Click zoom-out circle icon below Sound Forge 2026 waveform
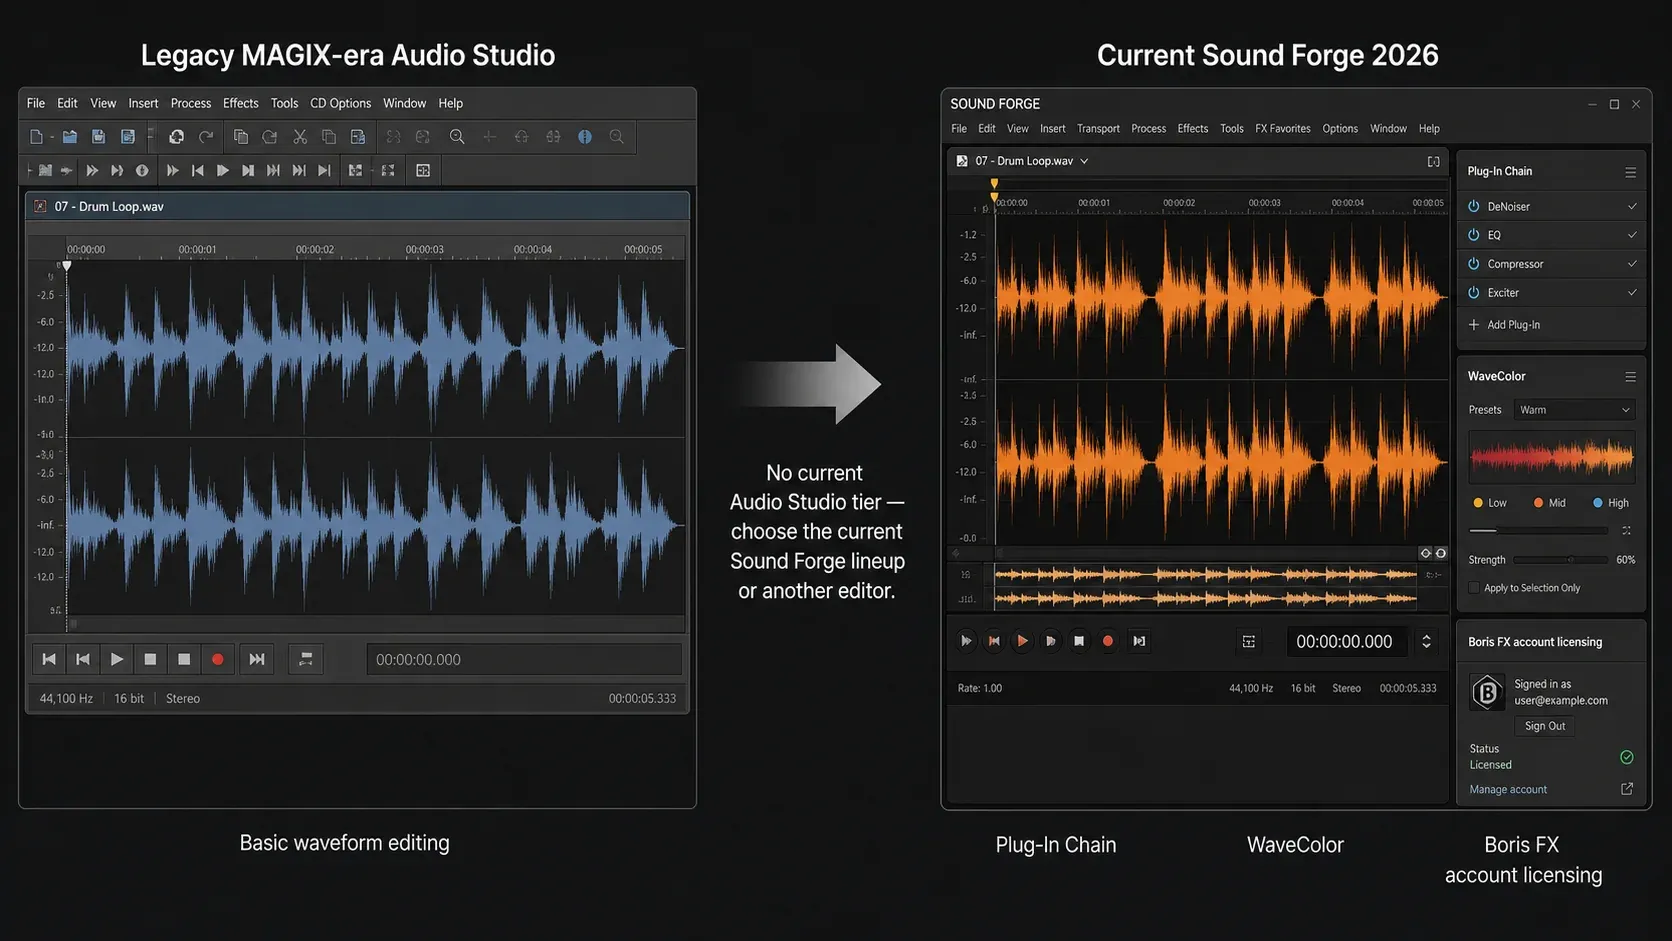Image resolution: width=1672 pixels, height=941 pixels. [x=1426, y=553]
